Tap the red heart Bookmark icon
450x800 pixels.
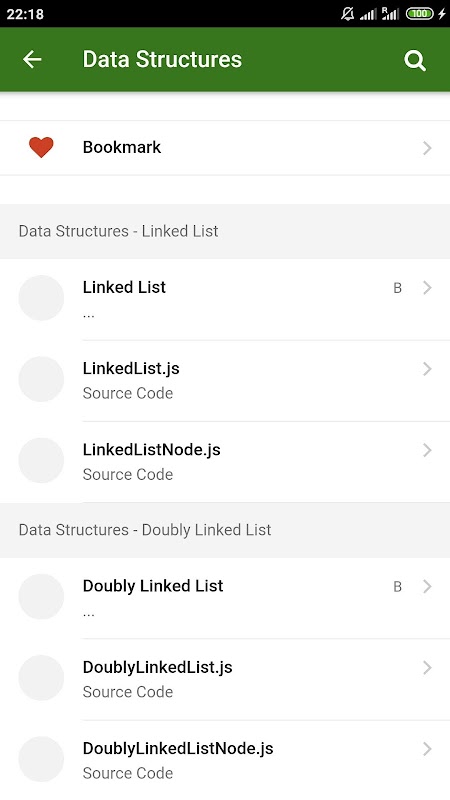click(x=41, y=147)
